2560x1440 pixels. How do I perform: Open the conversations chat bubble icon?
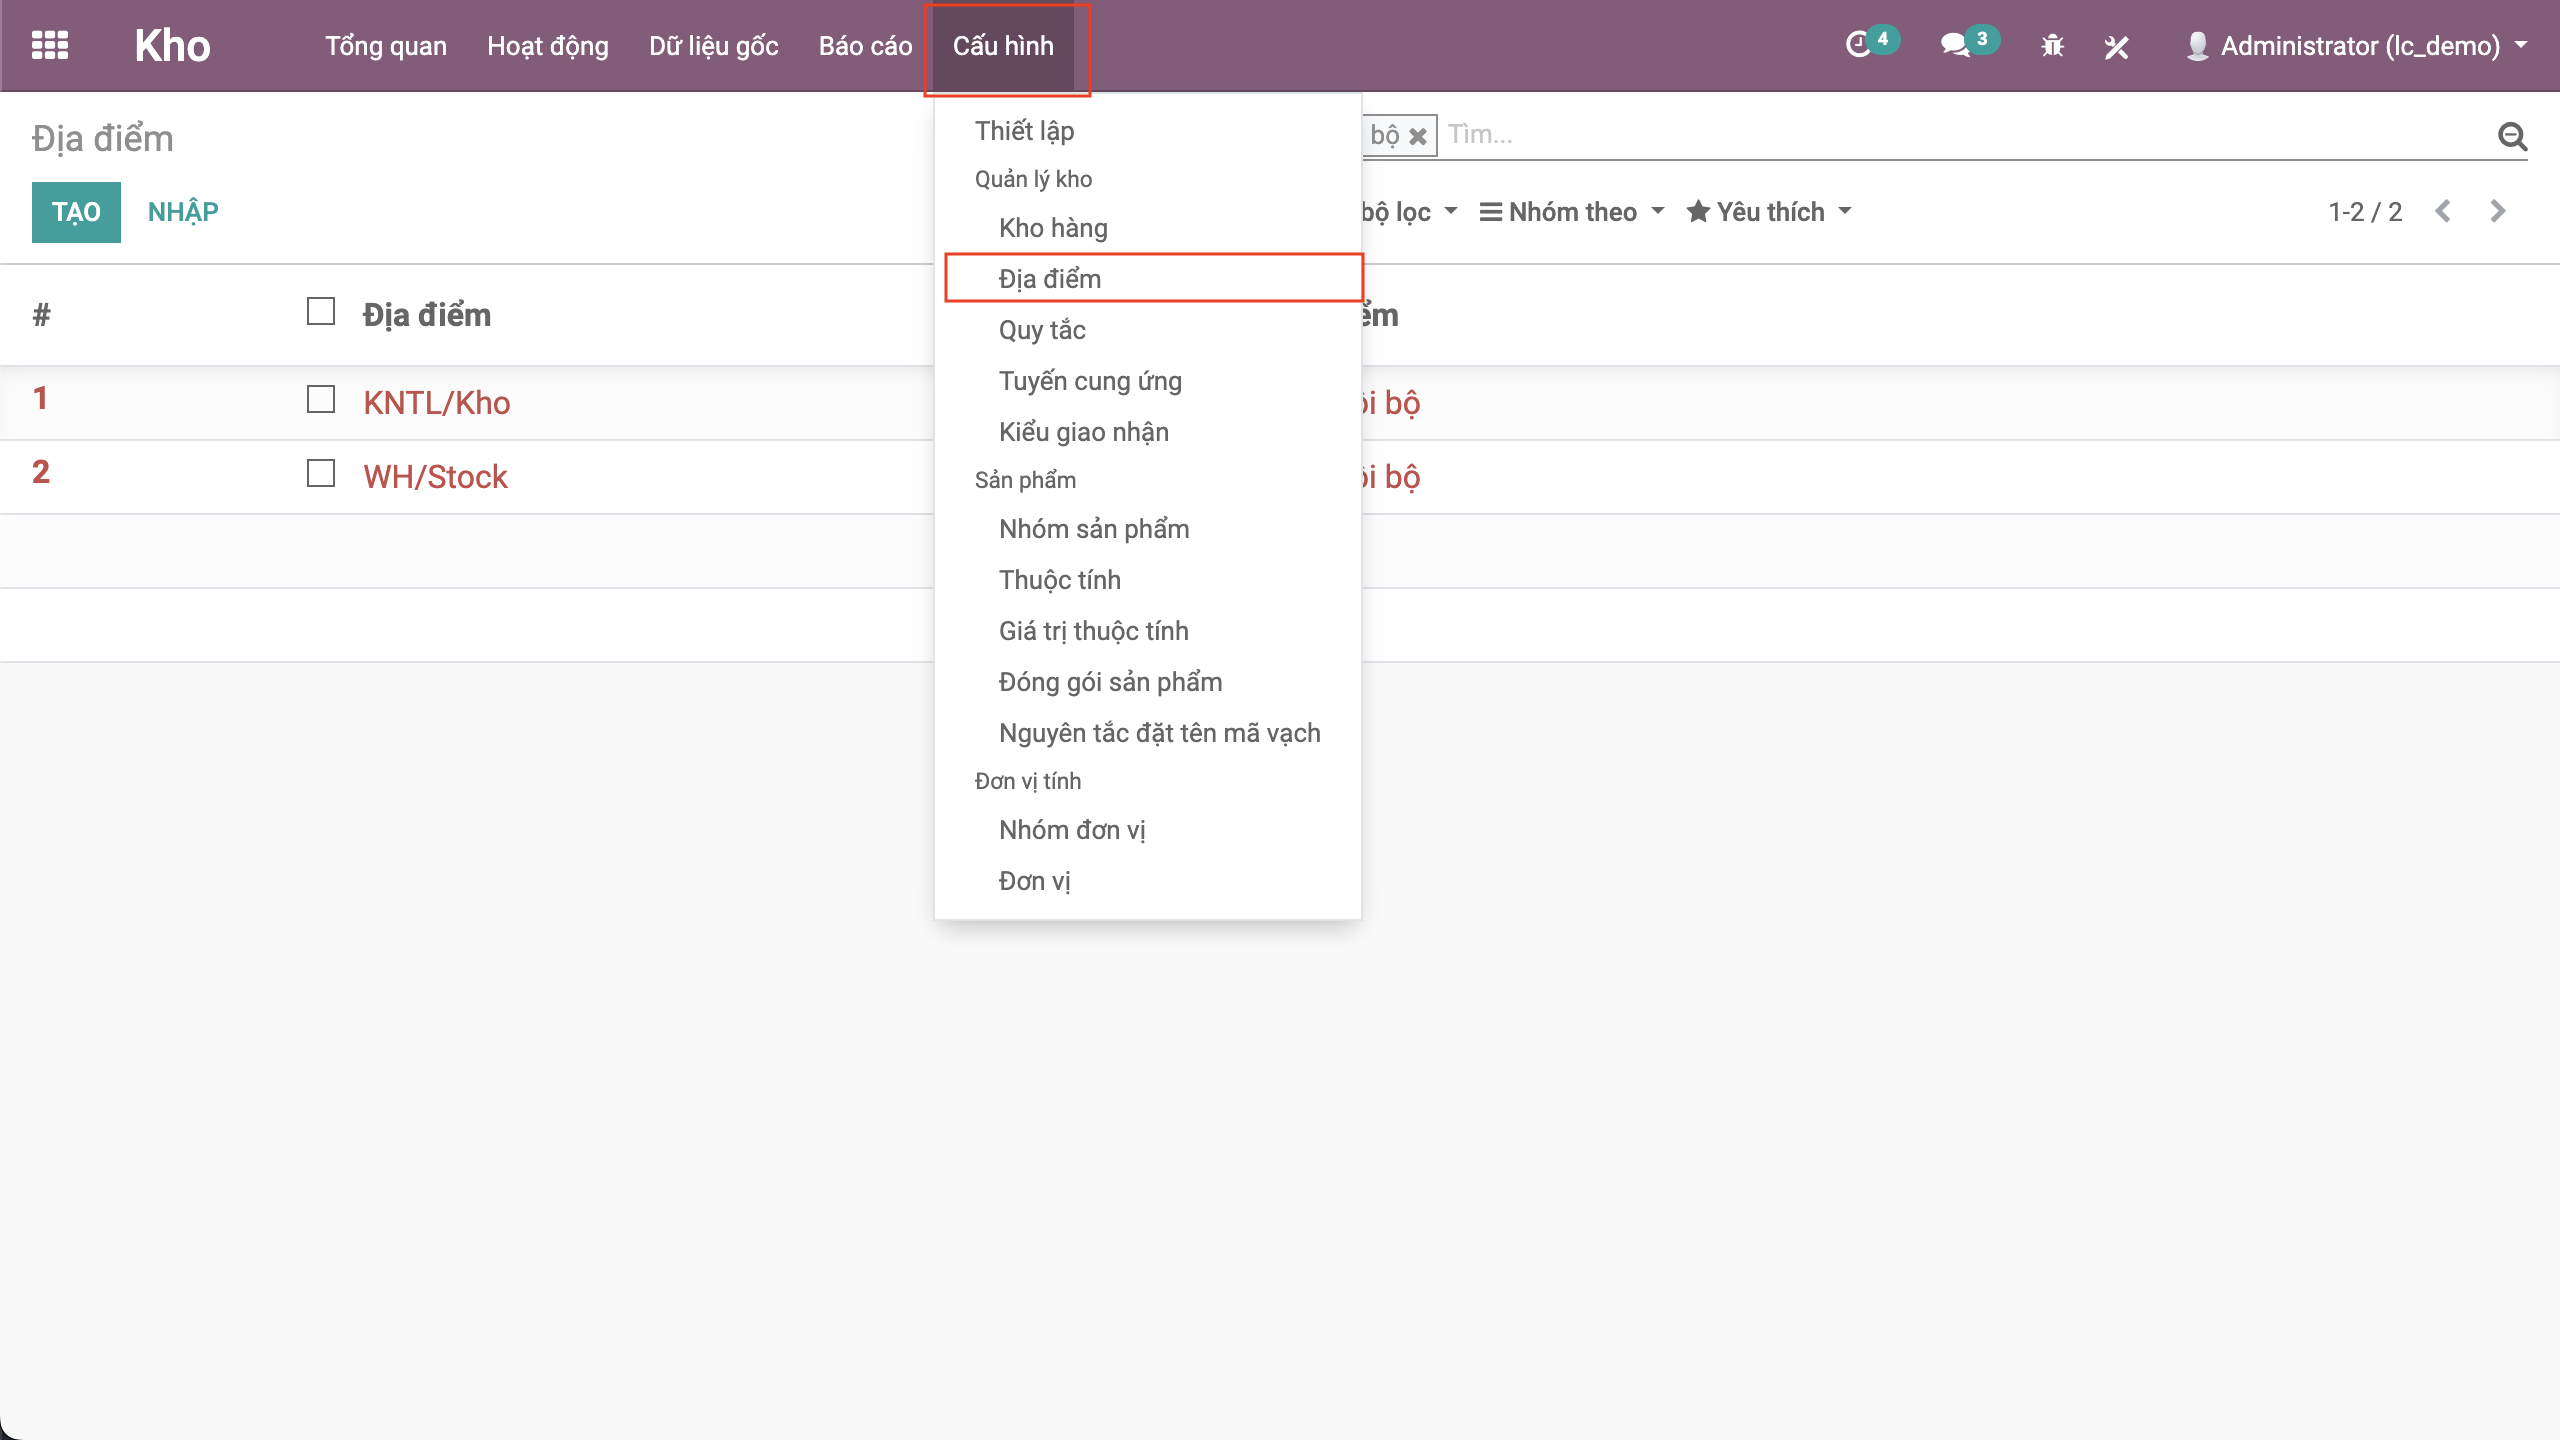tap(1954, 46)
